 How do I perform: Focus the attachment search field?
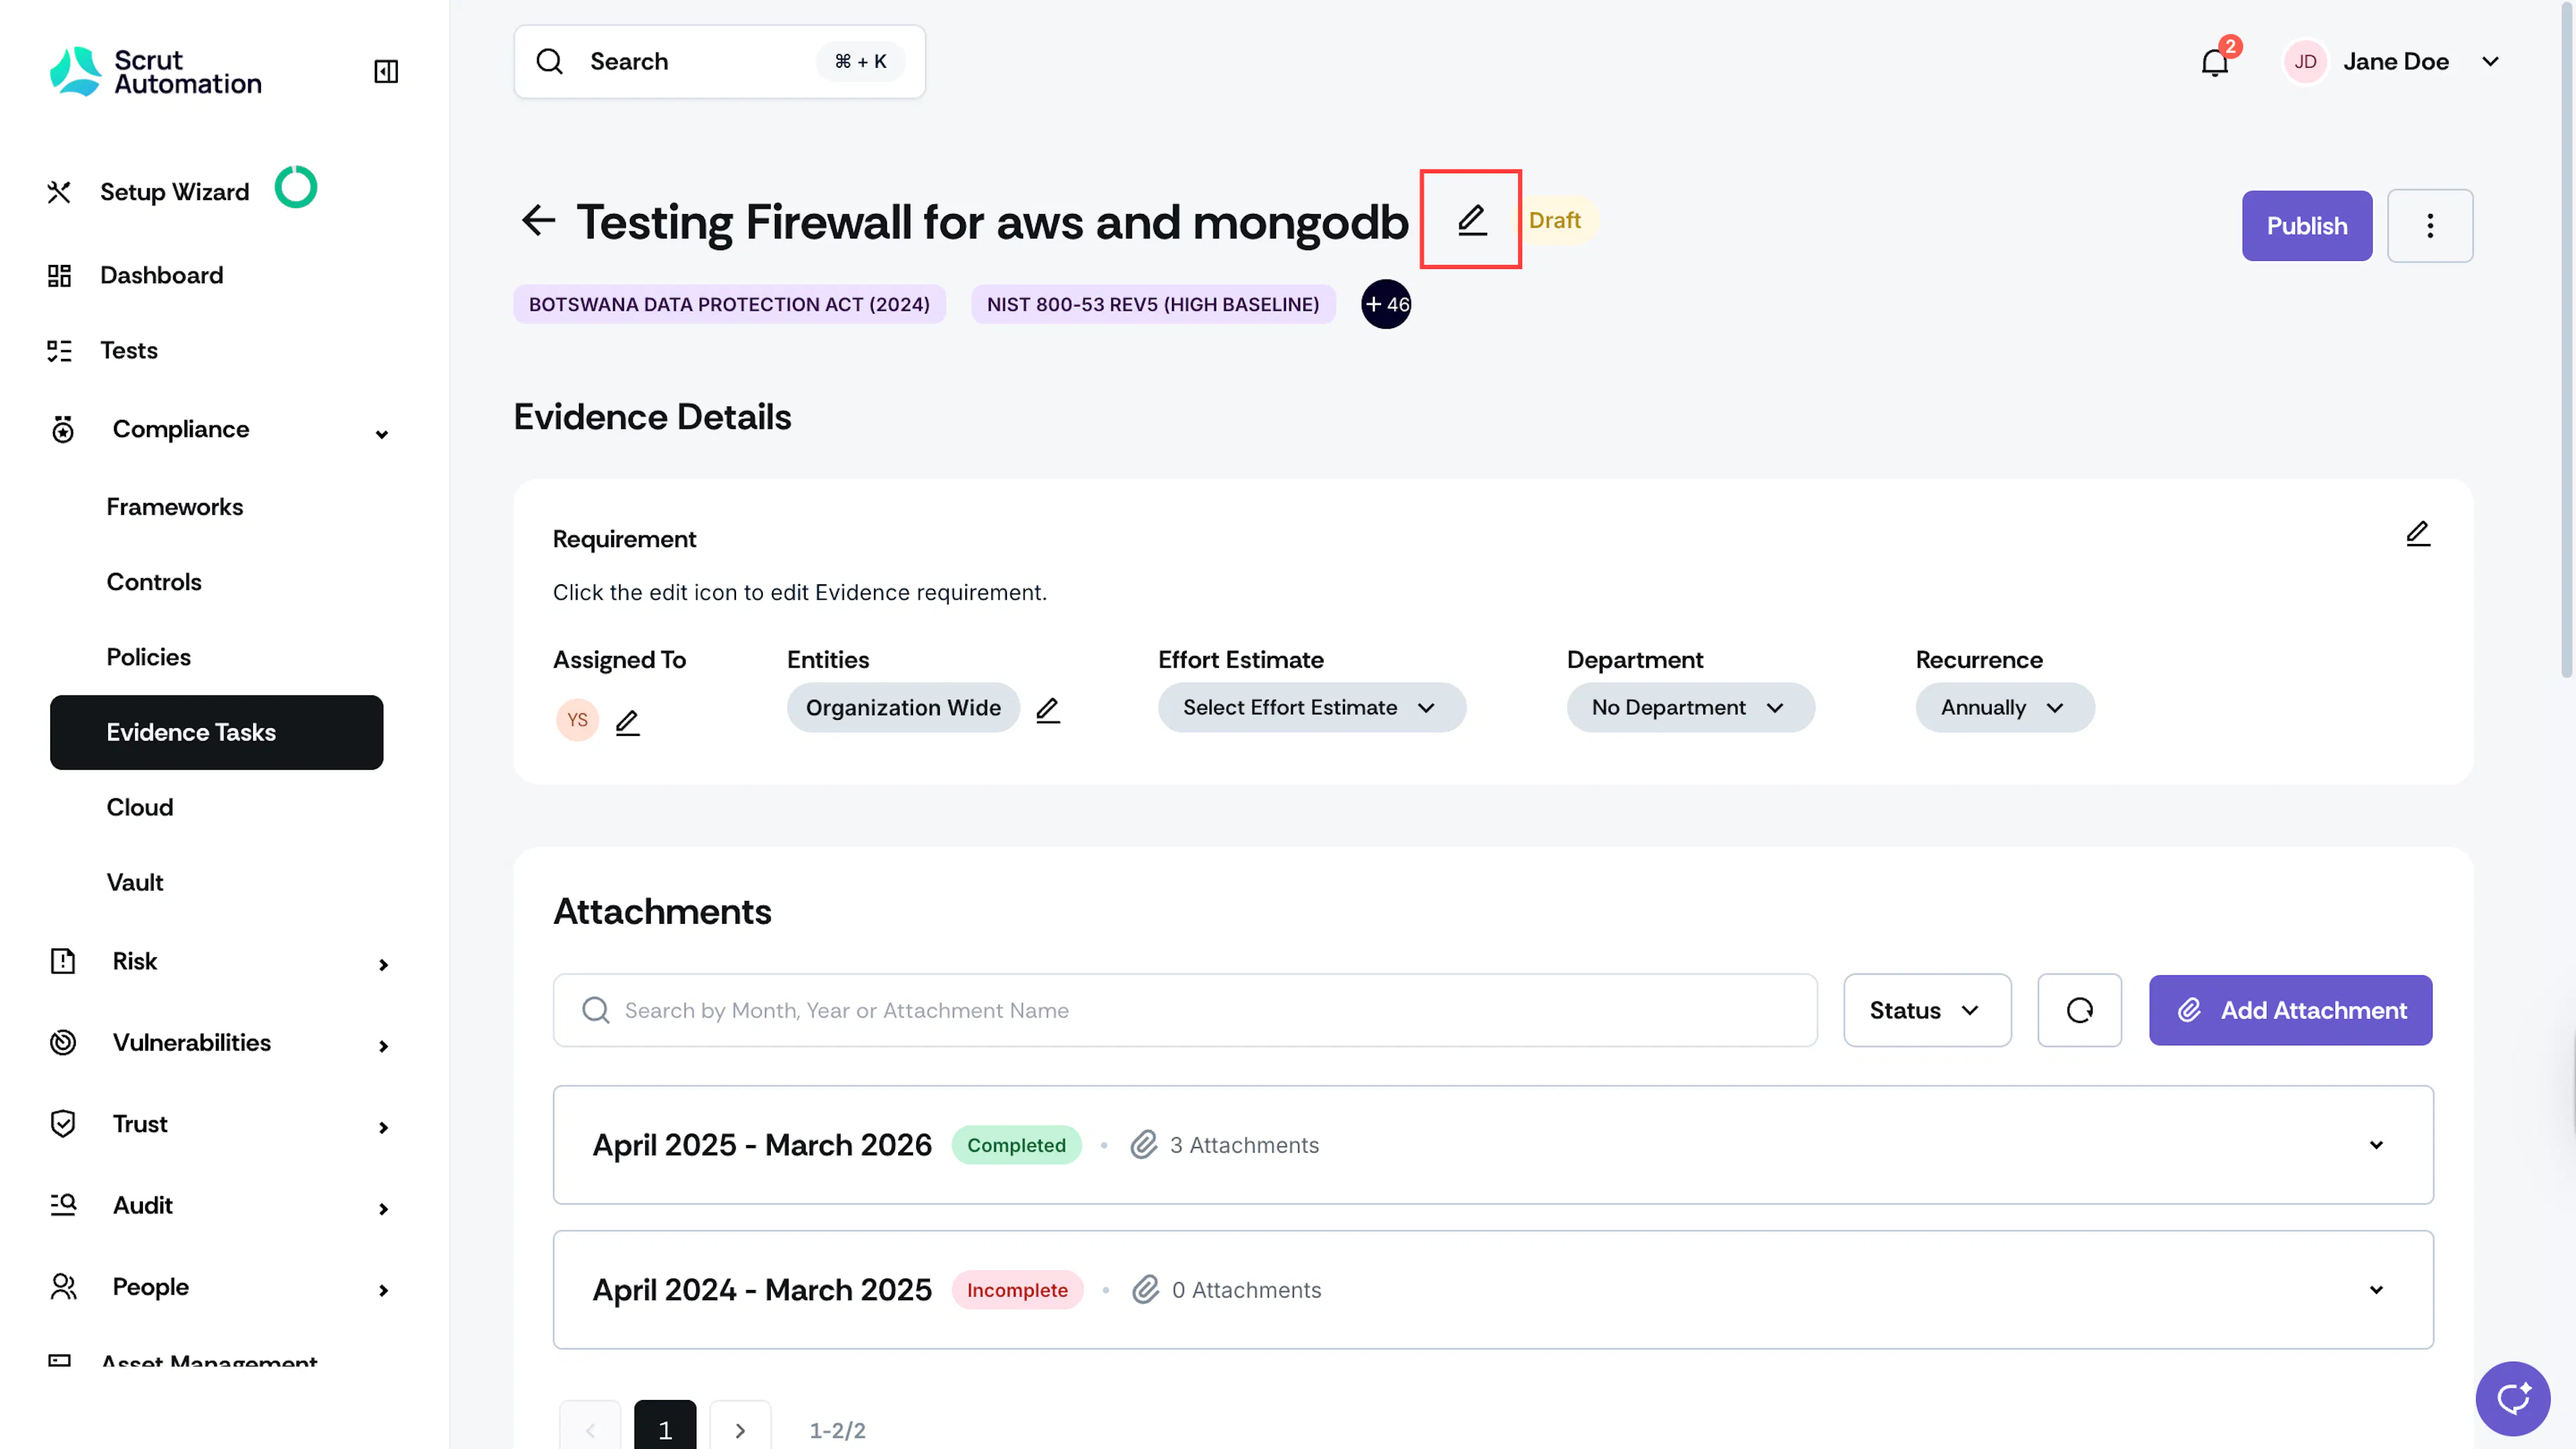[1185, 1010]
